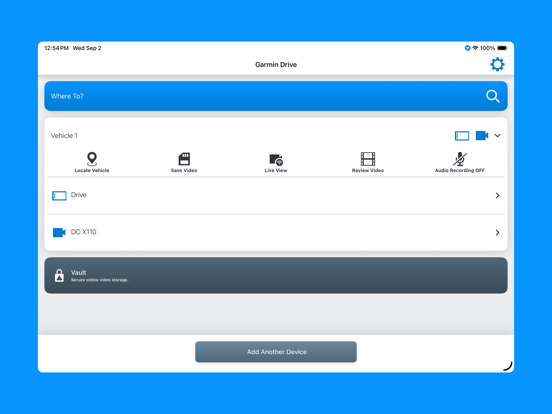Open the DC X110 row chevron
Screen dimensions: 552x414
point(497,232)
